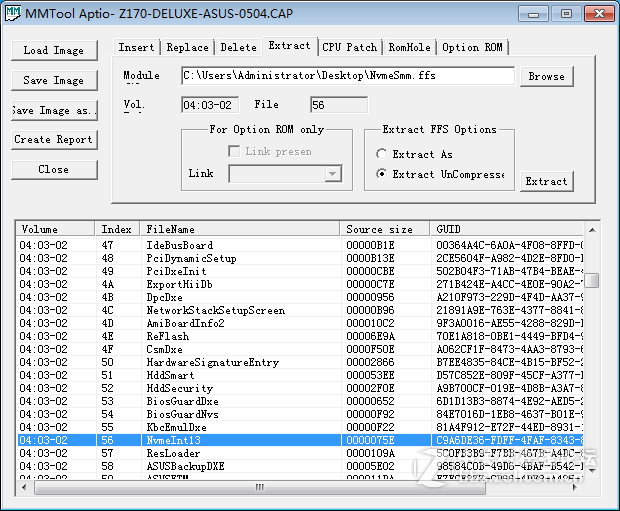Select the Extract As radio option
The width and height of the screenshot is (620, 511).
pos(382,154)
